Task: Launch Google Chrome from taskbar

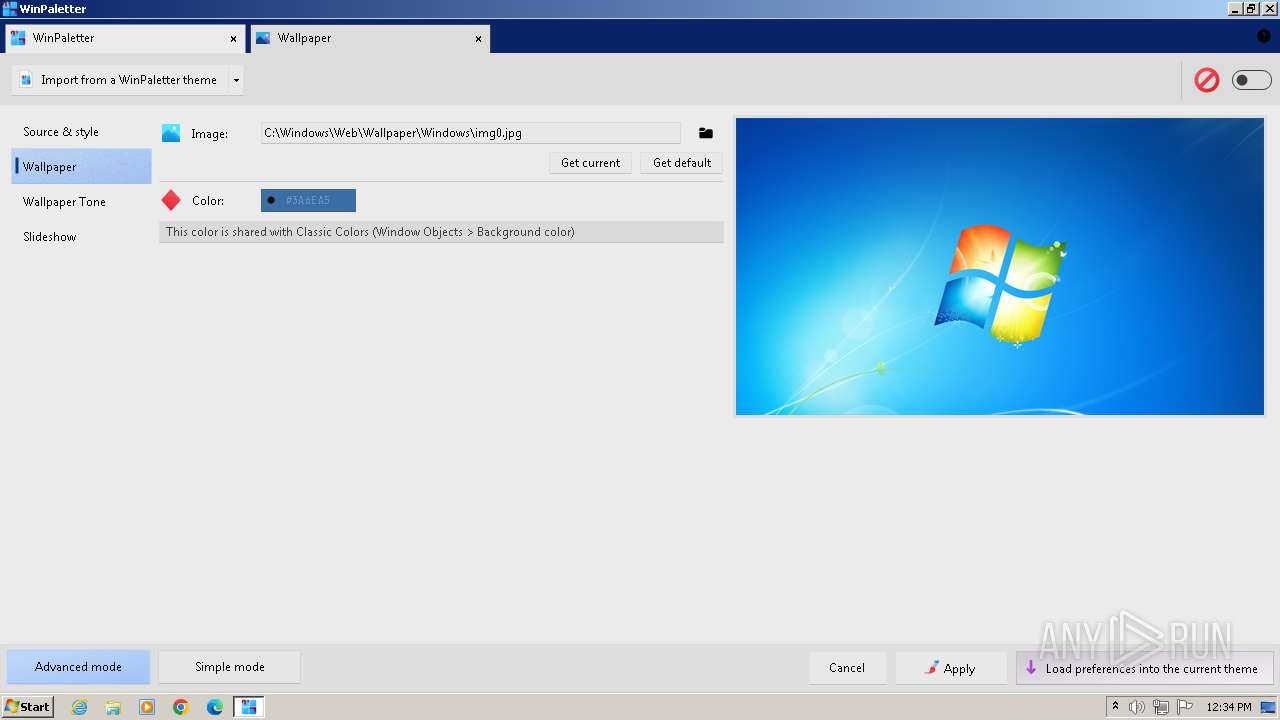Action: click(x=181, y=707)
